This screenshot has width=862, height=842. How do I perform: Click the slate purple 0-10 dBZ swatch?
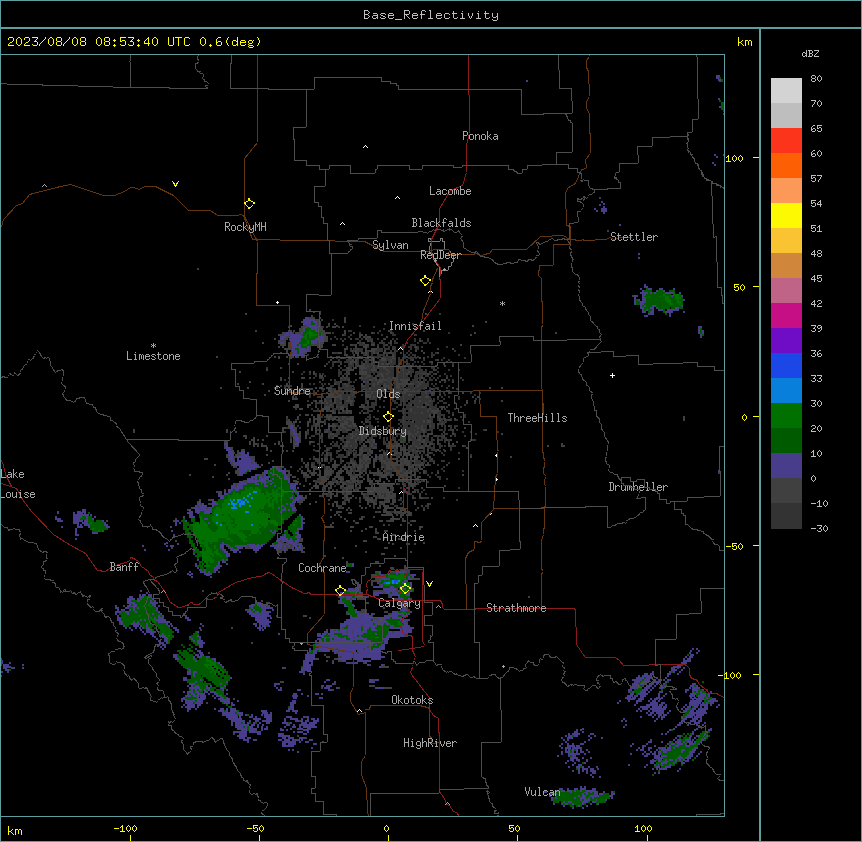786,466
